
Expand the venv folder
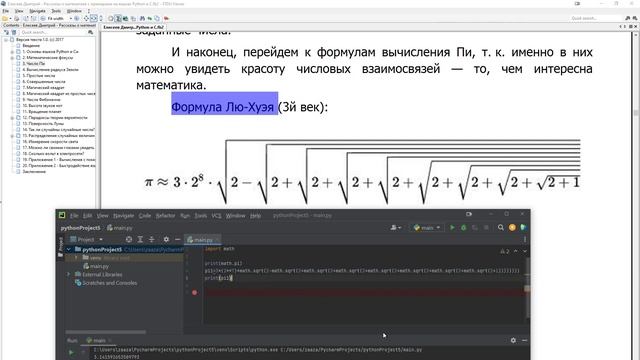pos(76,258)
